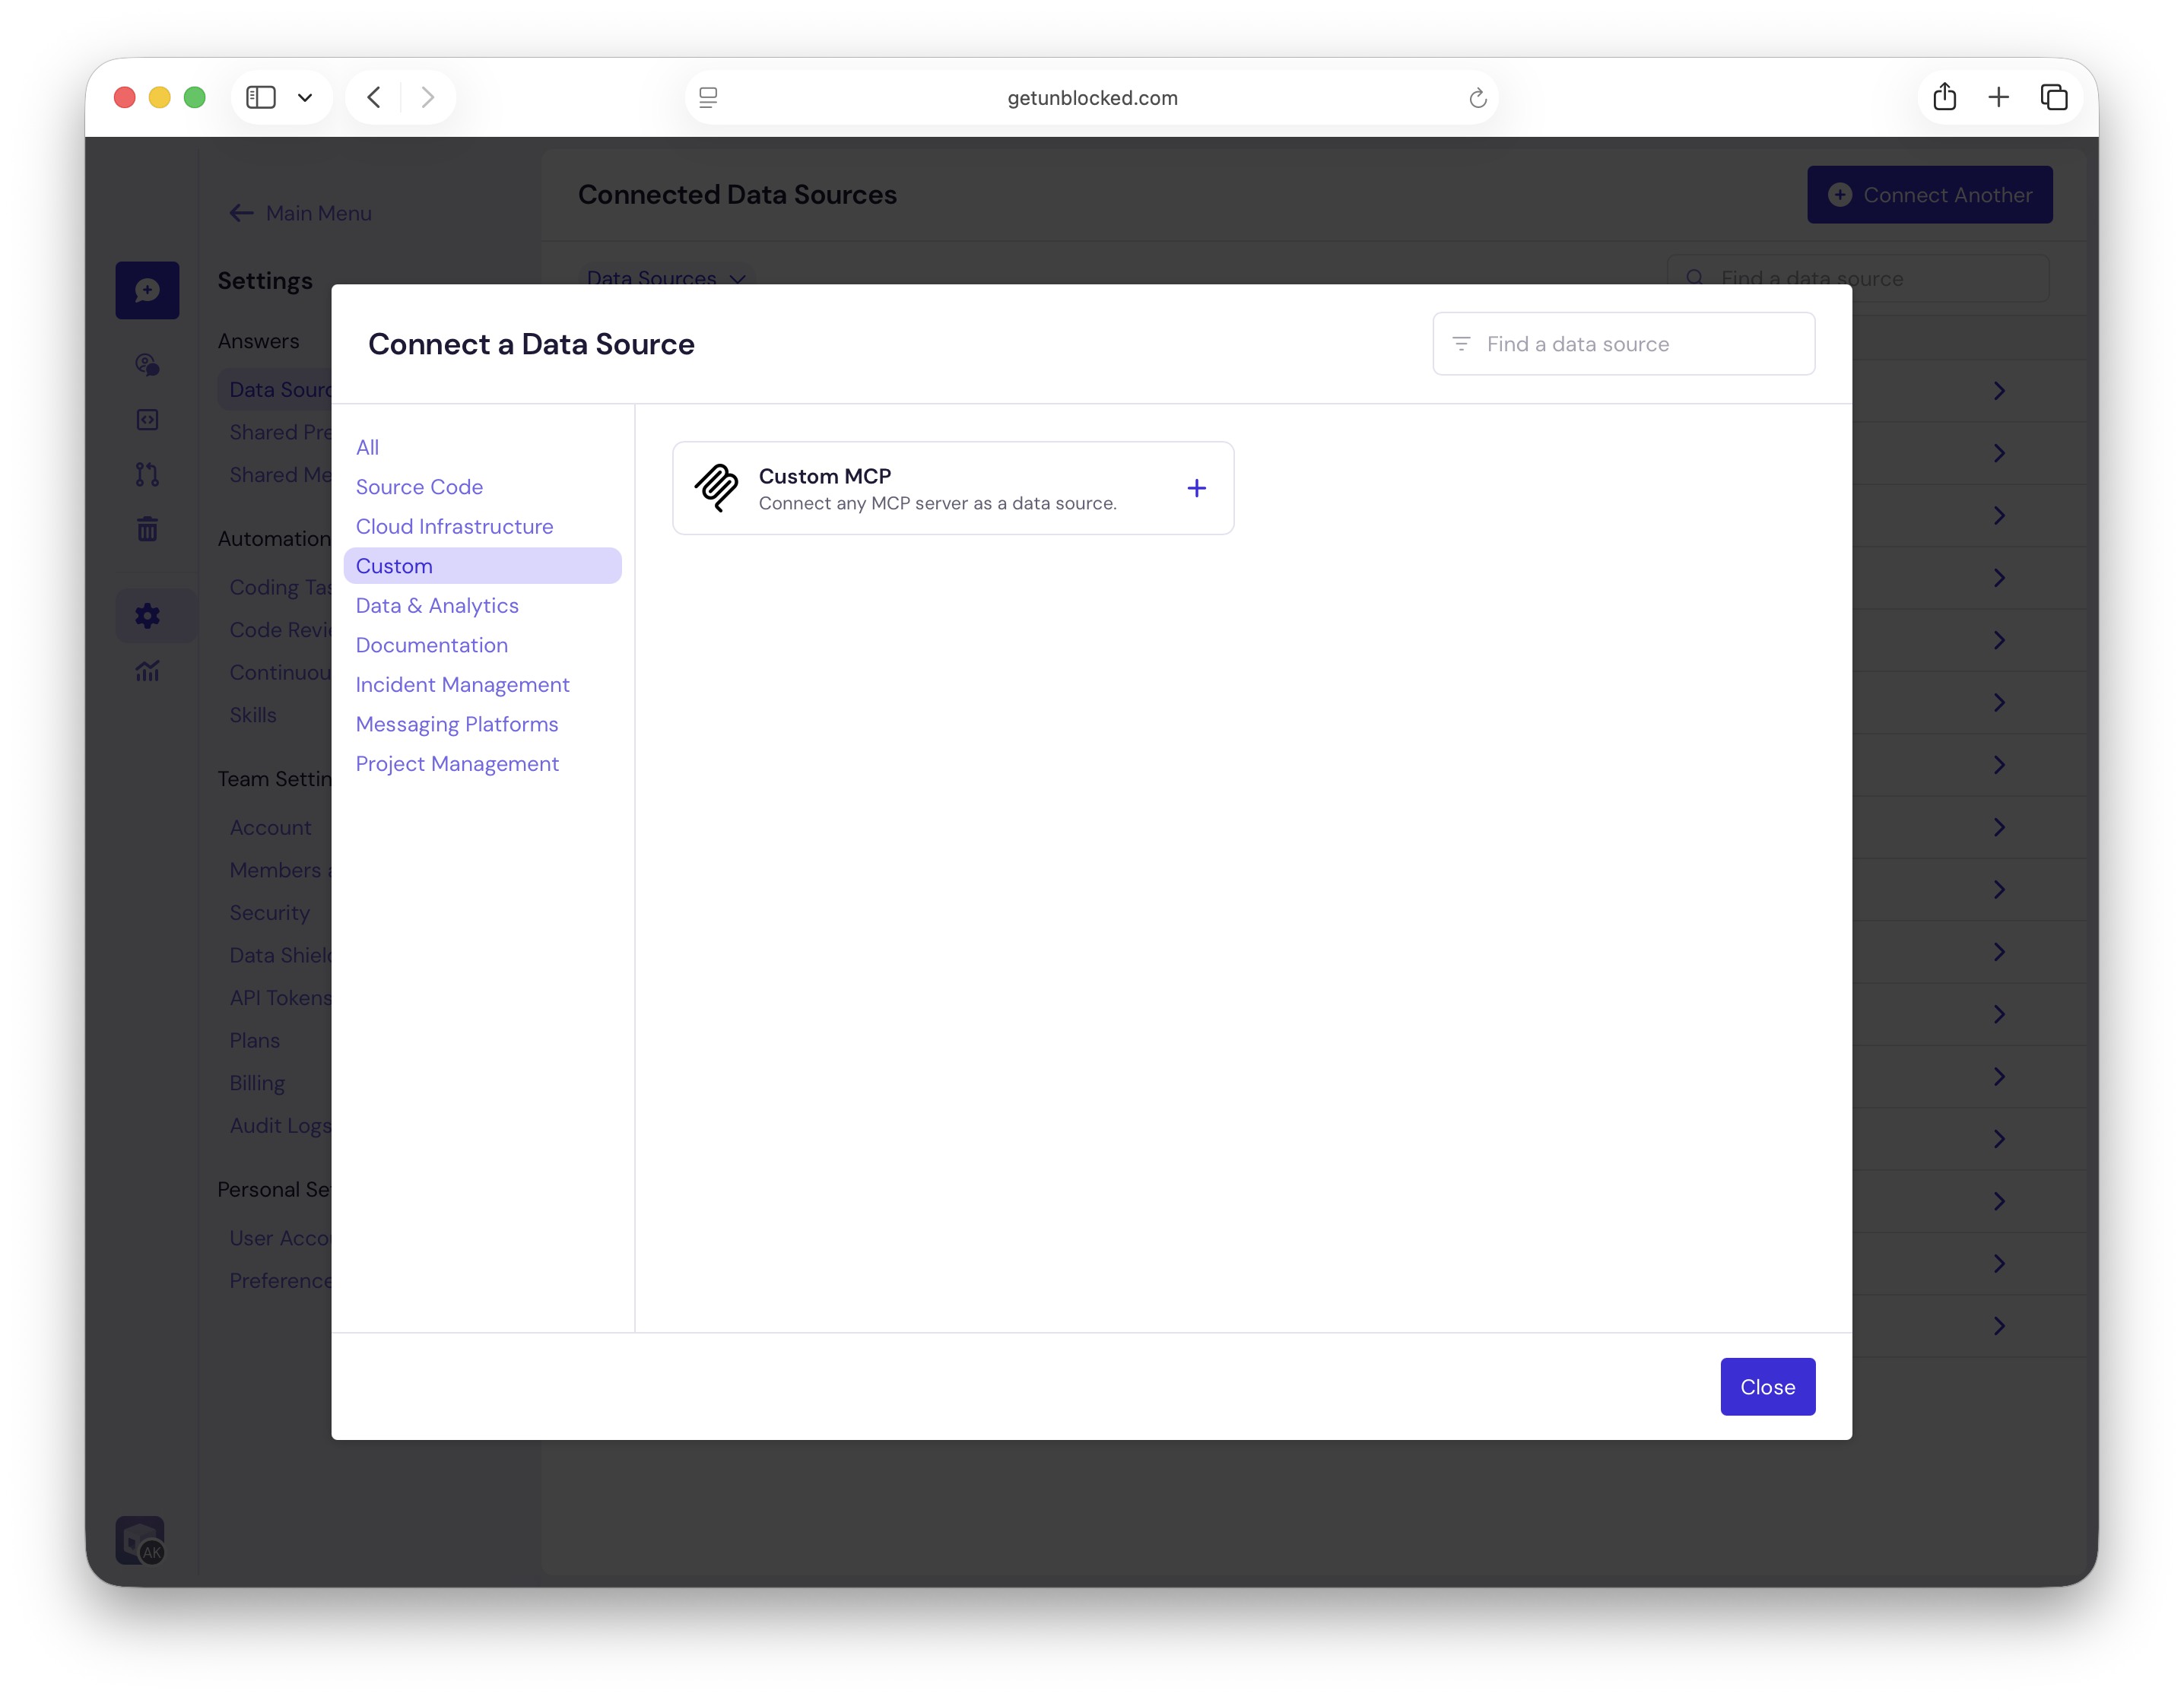Add the Custom MCP data source plus icon
Viewport: 2184px width, 1700px height.
(x=1196, y=488)
